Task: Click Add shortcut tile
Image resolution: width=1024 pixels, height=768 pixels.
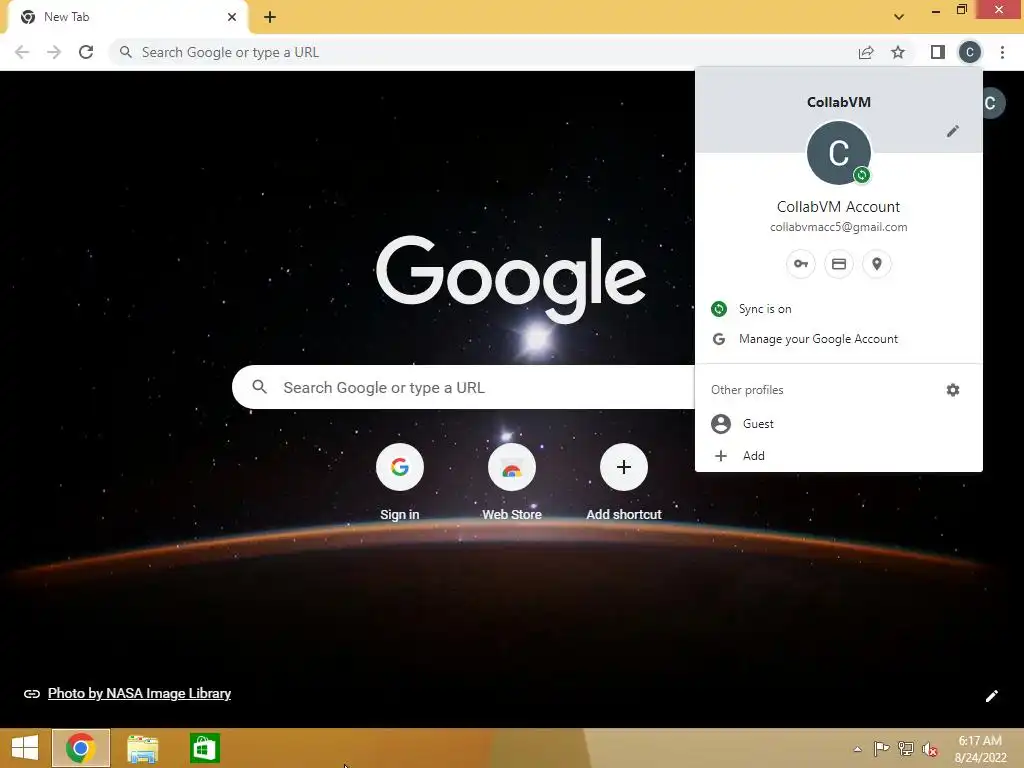Action: tap(624, 482)
